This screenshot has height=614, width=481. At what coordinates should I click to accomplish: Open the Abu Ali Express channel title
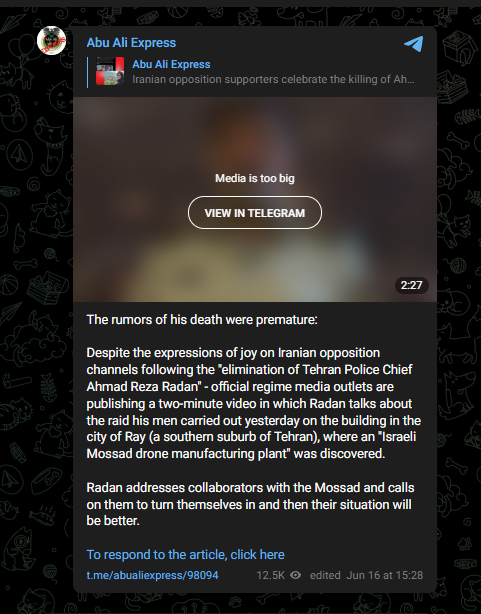point(131,42)
